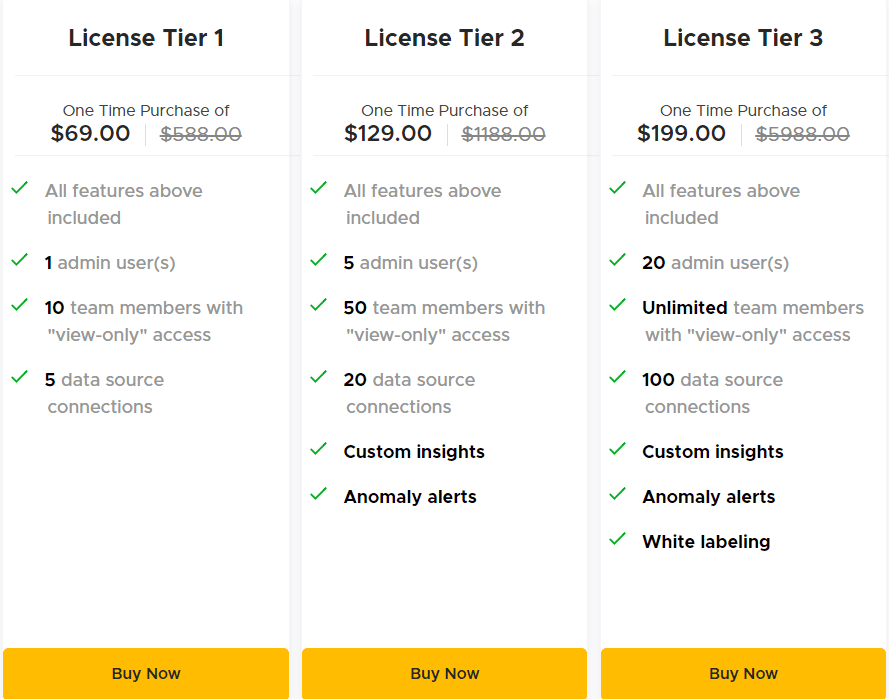Click the $69.00 price in Tier 1

[90, 133]
